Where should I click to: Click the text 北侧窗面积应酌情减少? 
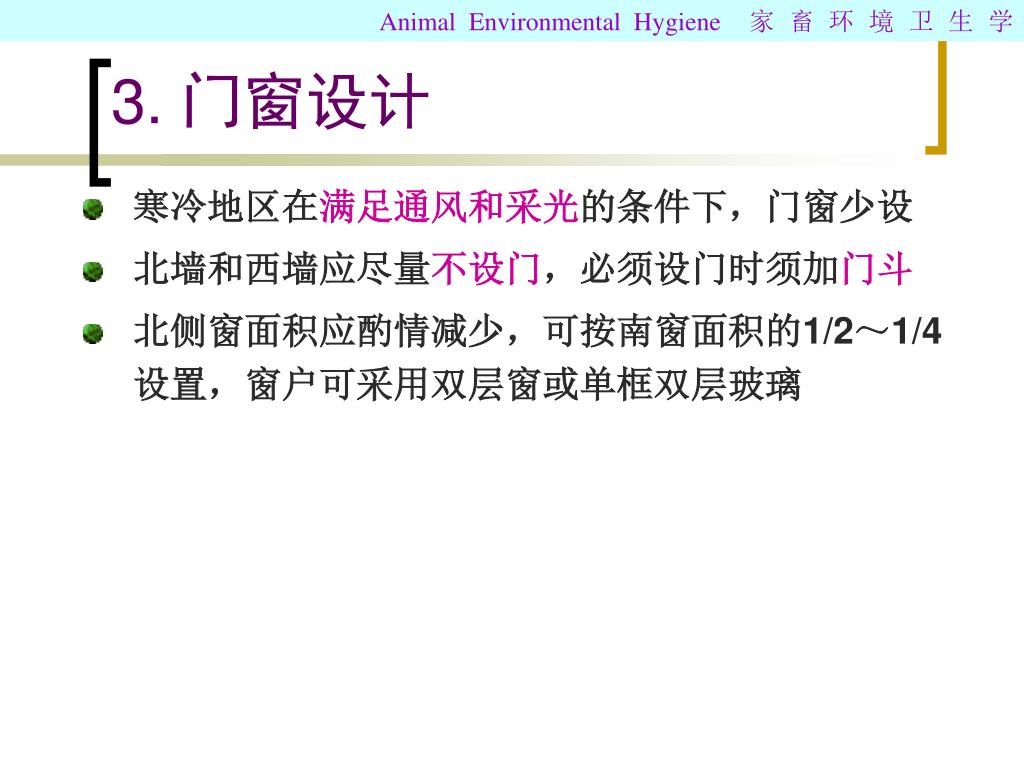point(319,330)
